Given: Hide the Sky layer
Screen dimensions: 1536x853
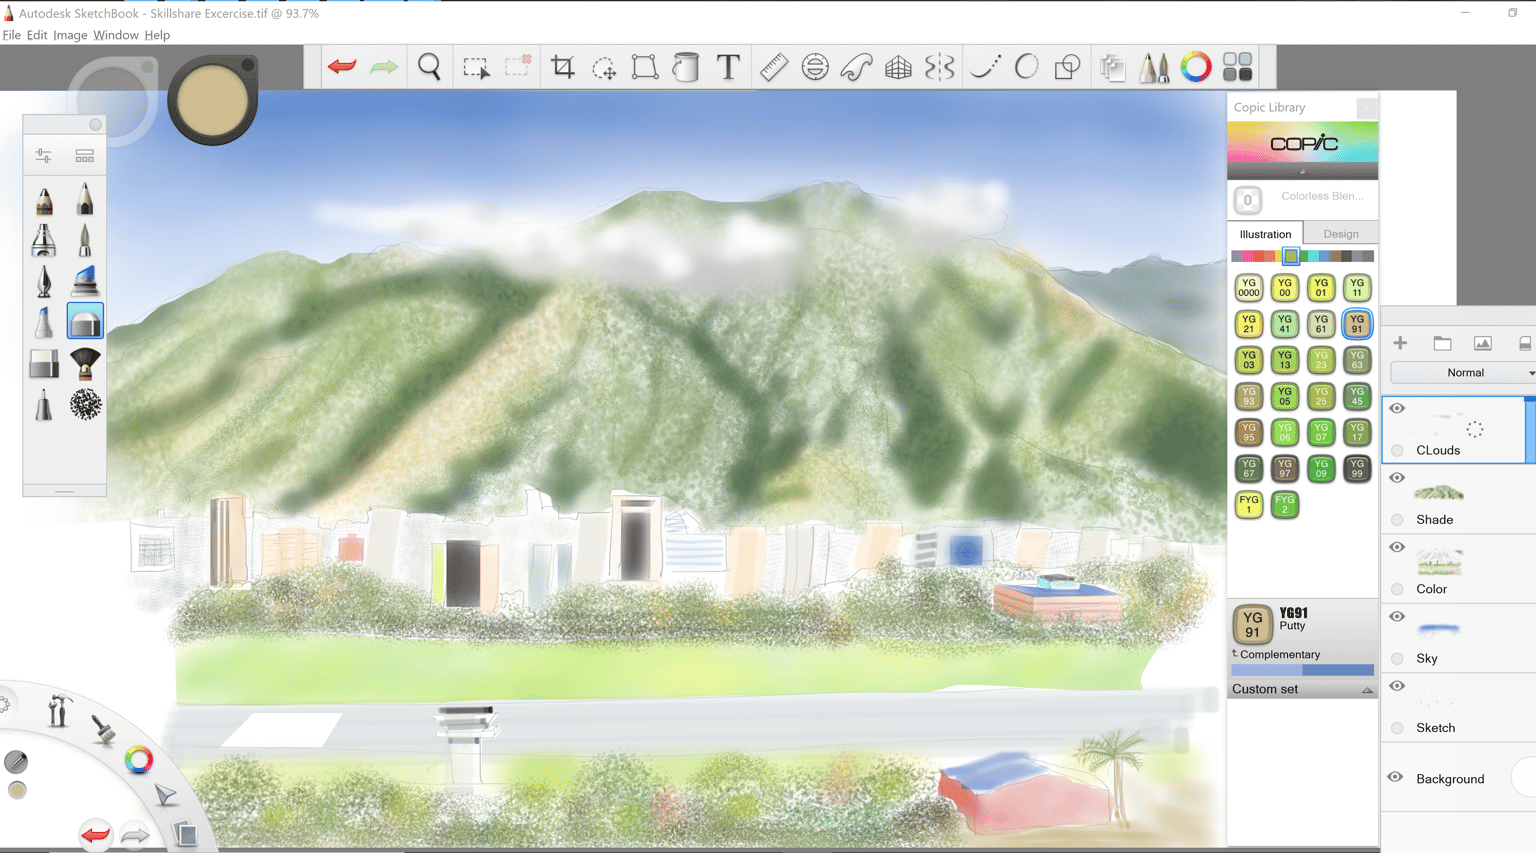Looking at the screenshot, I should (1397, 617).
